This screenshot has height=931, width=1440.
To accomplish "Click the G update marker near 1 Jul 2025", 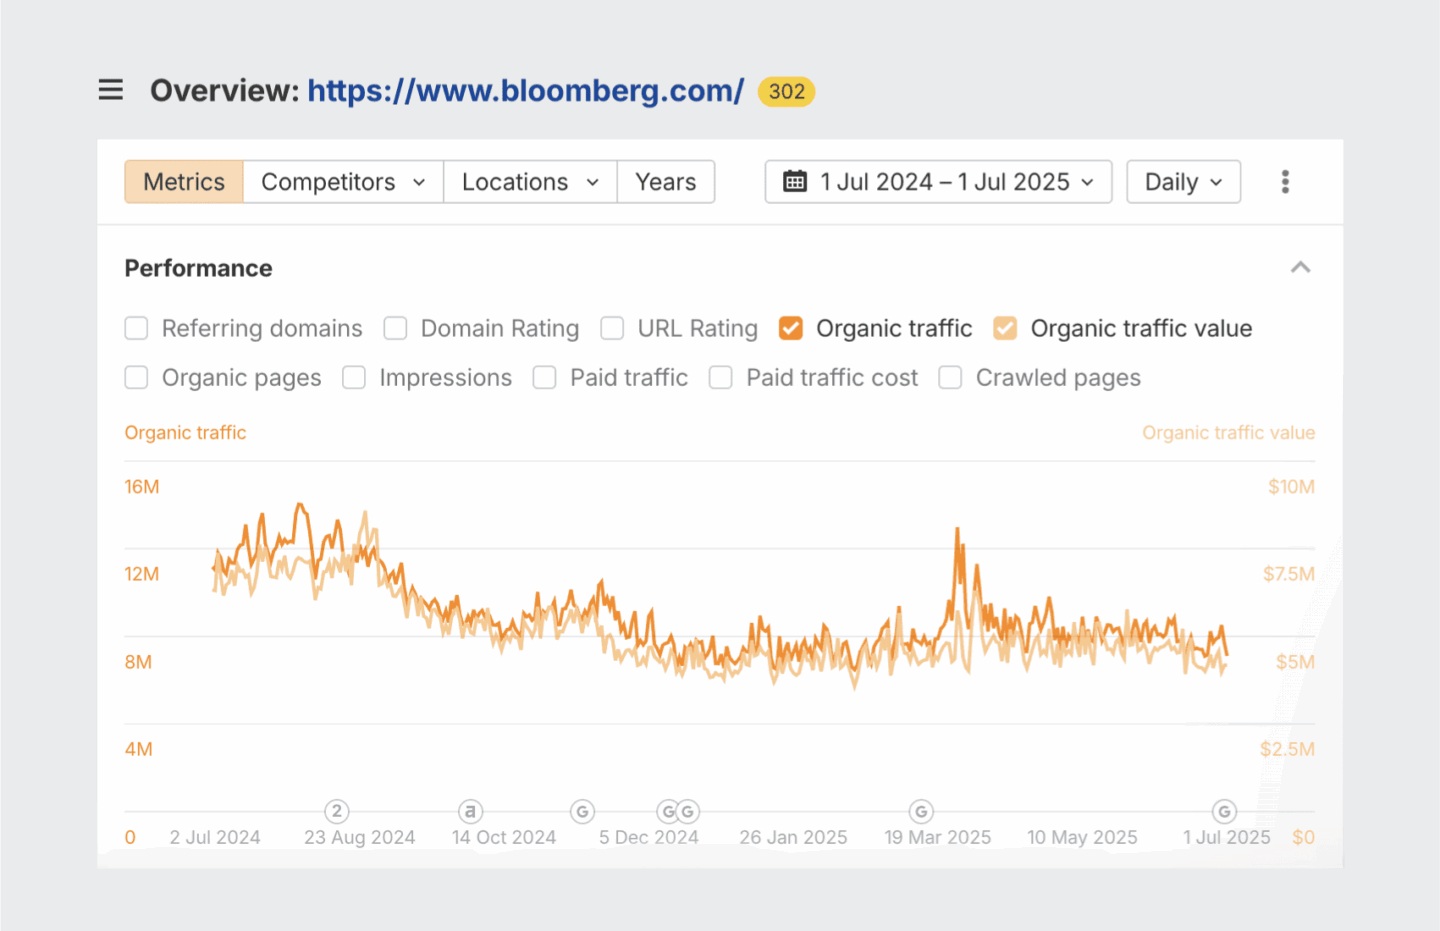I will [1224, 811].
